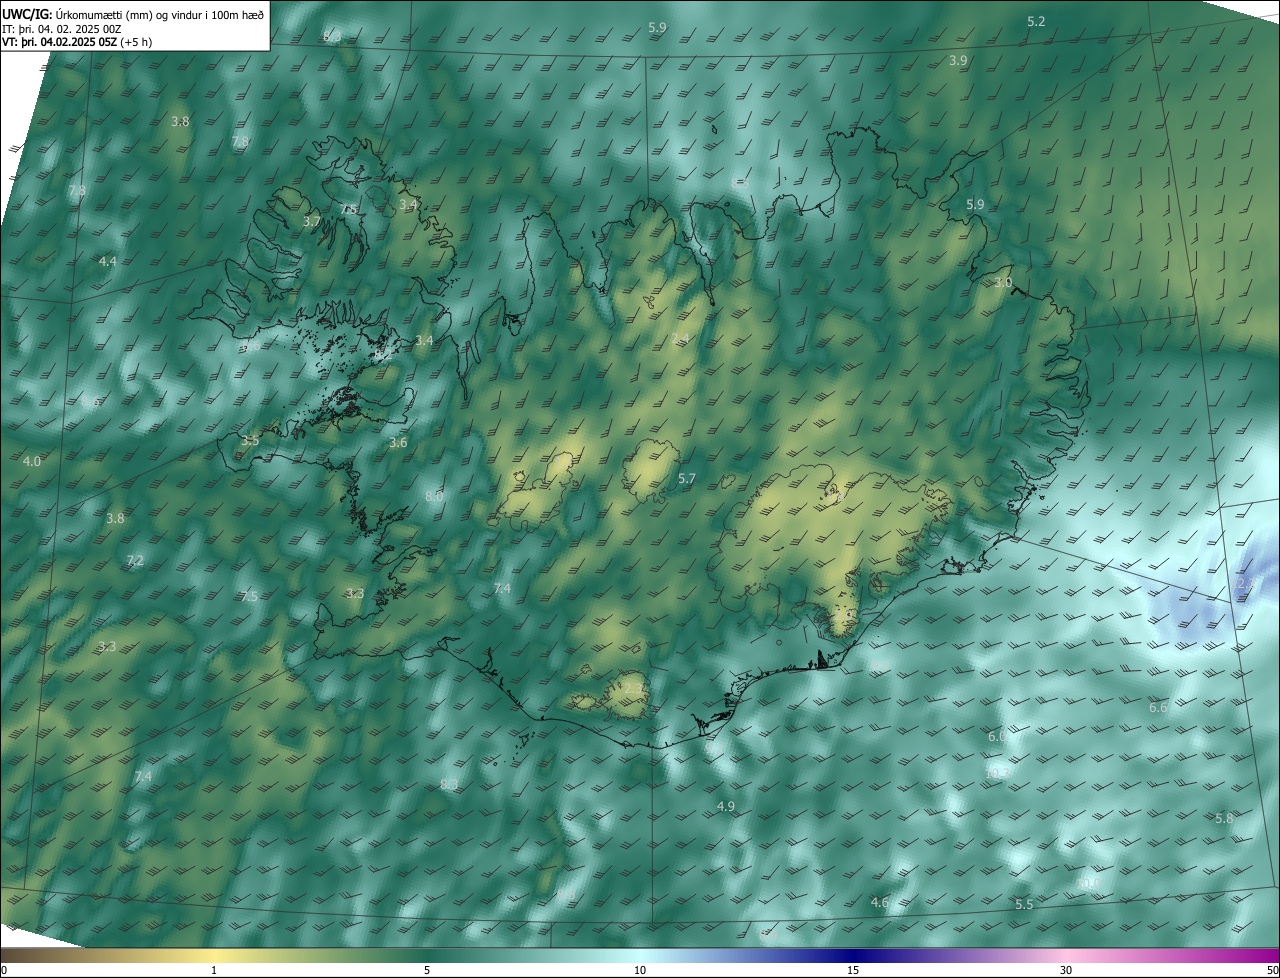Click the 4.0 value label on the map
This screenshot has width=1280, height=978.
(32, 461)
